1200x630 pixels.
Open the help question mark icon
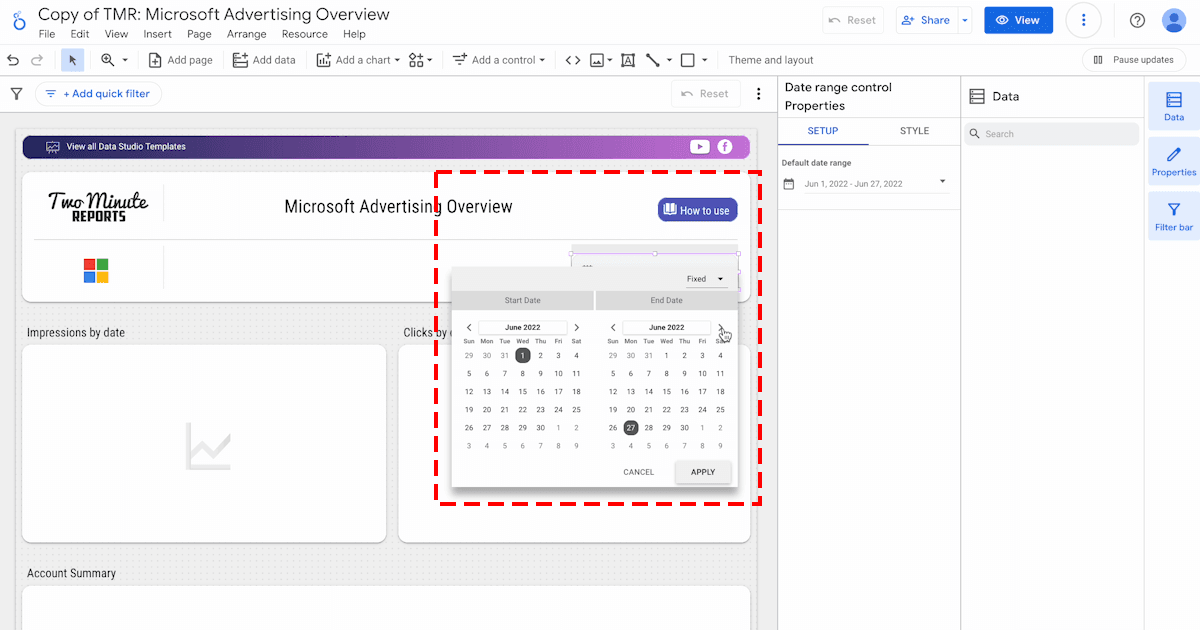click(x=1137, y=20)
